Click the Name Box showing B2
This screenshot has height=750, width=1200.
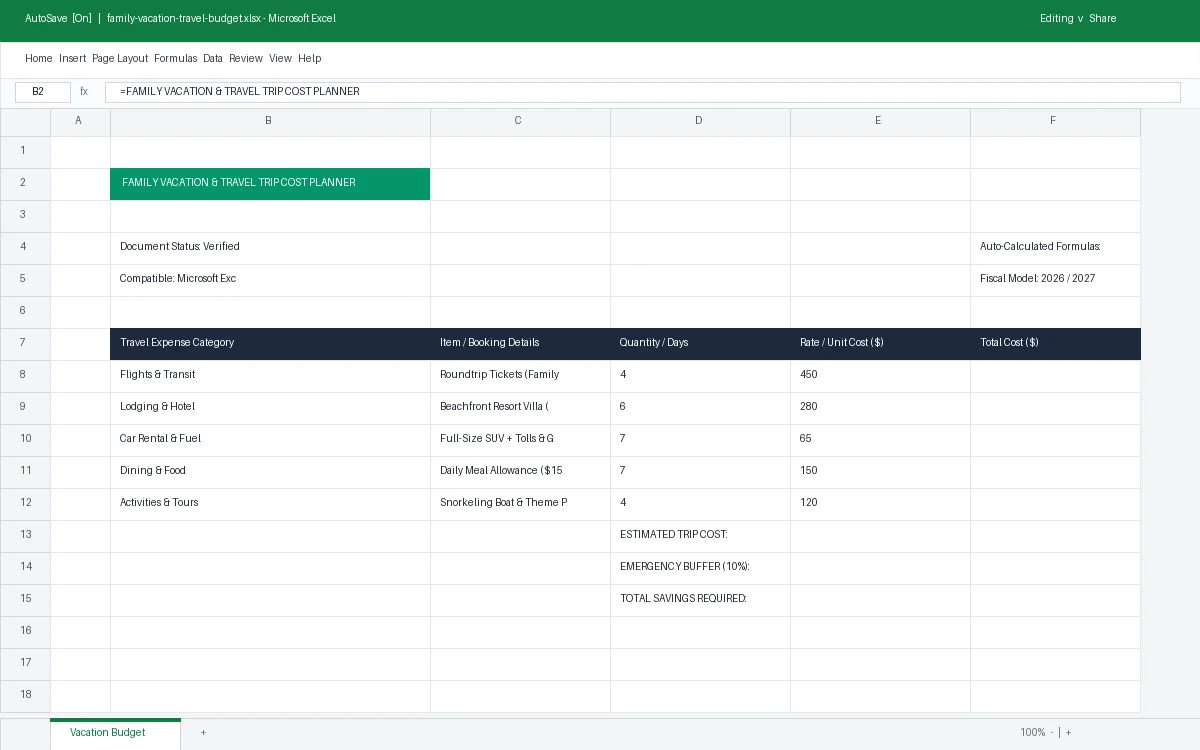[x=43, y=92]
